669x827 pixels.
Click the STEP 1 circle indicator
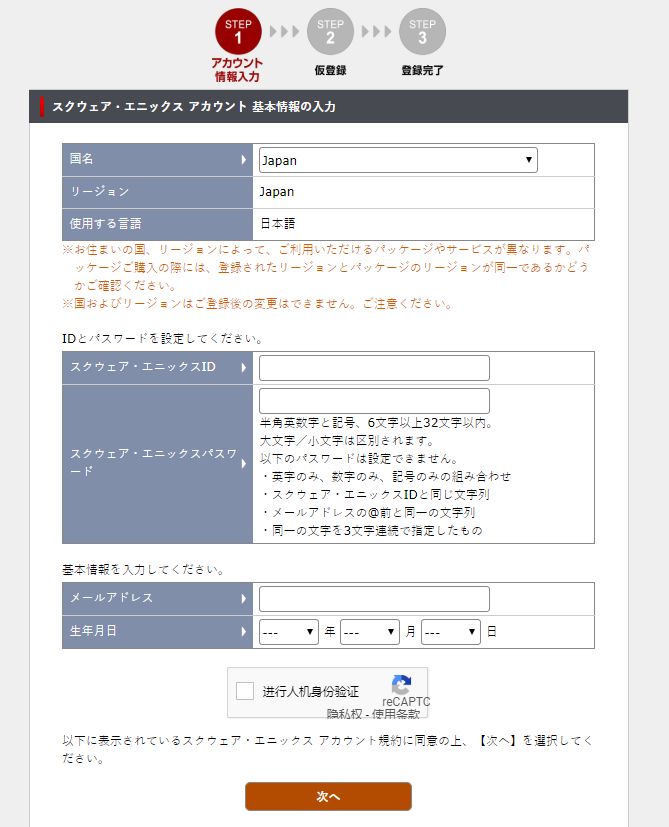pos(238,32)
